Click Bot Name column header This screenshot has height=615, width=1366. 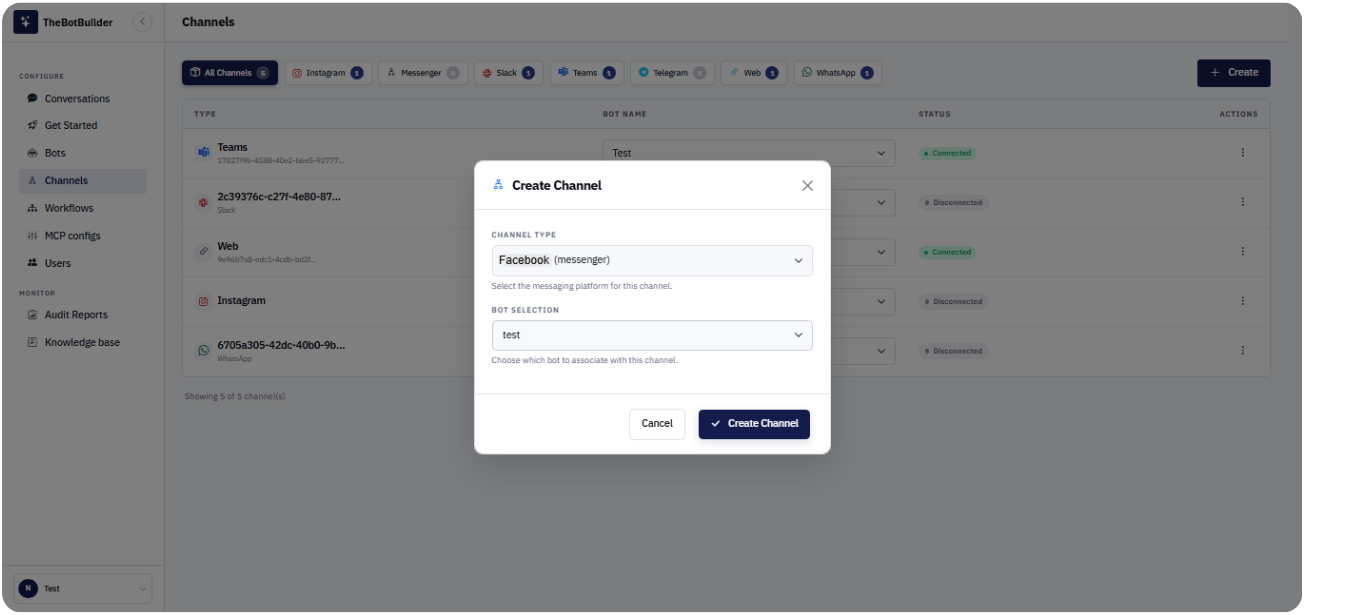pyautogui.click(x=624, y=114)
